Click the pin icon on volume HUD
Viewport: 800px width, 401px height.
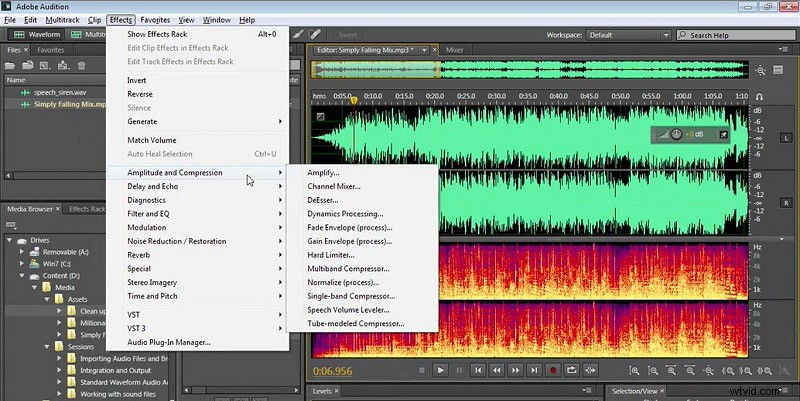click(723, 135)
